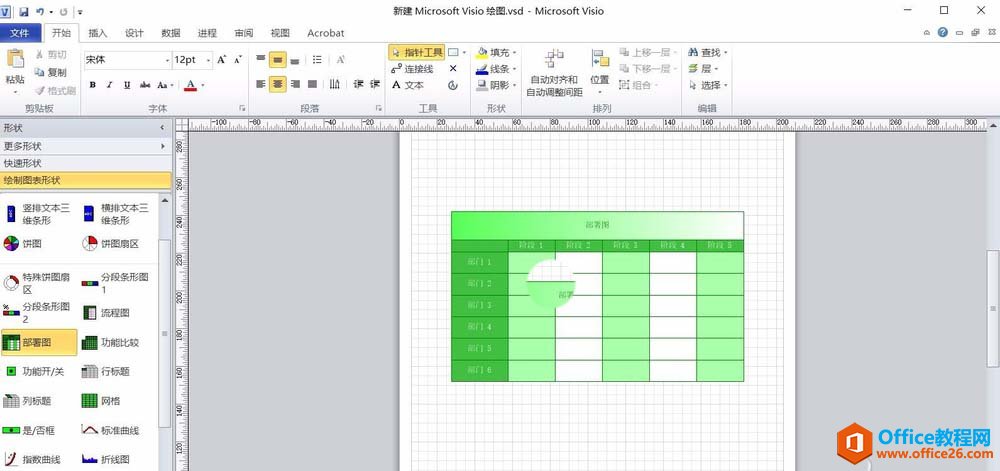Align text right in paragraph group
Viewport: 1000px width, 471px height.
tap(295, 84)
